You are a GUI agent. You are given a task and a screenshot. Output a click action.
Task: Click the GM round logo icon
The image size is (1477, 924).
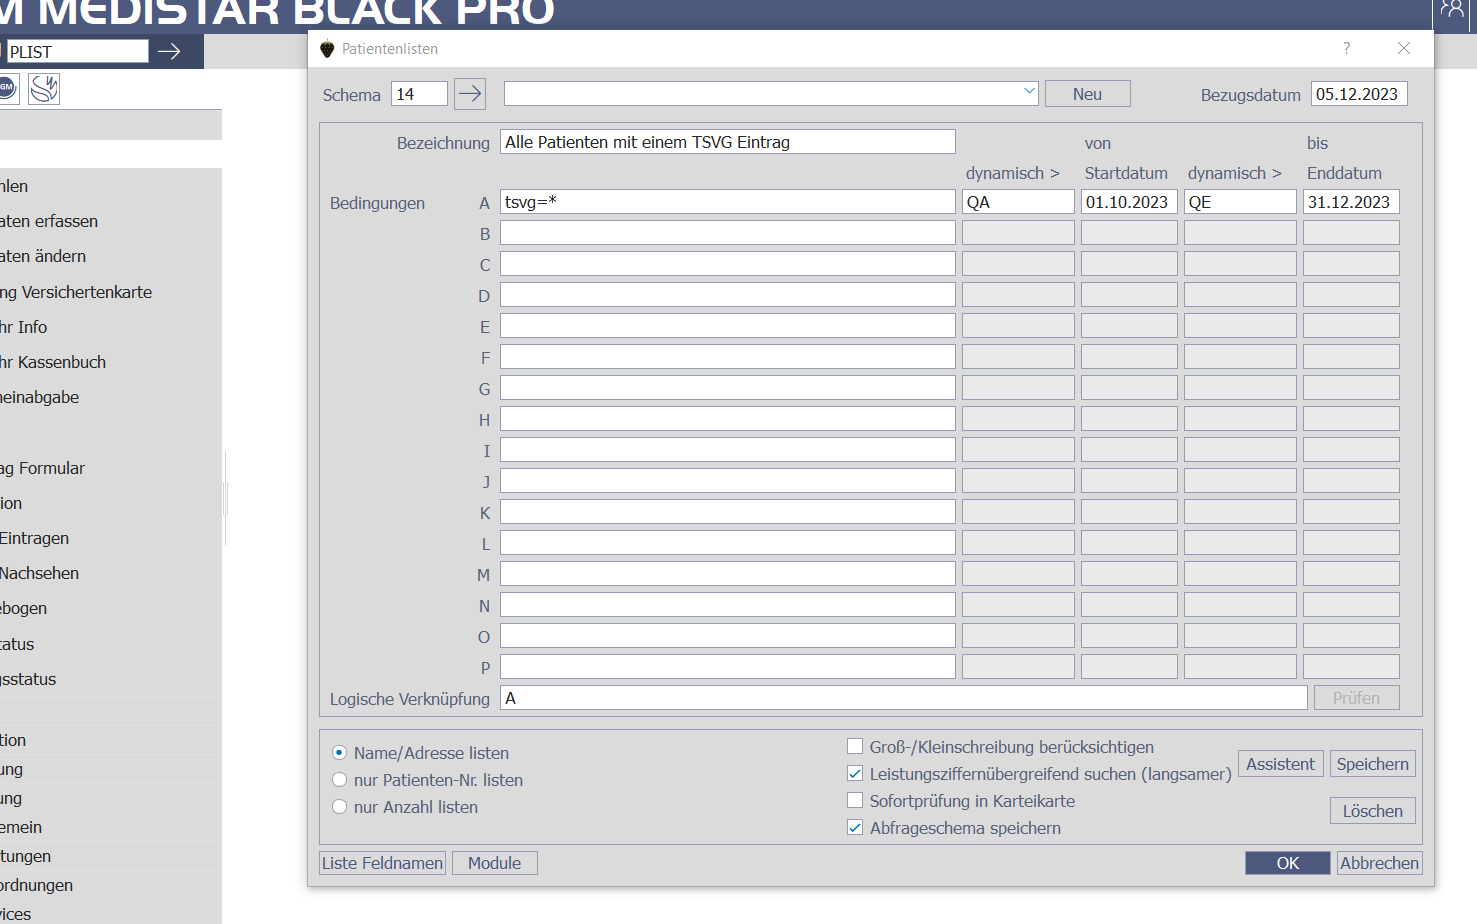7,88
